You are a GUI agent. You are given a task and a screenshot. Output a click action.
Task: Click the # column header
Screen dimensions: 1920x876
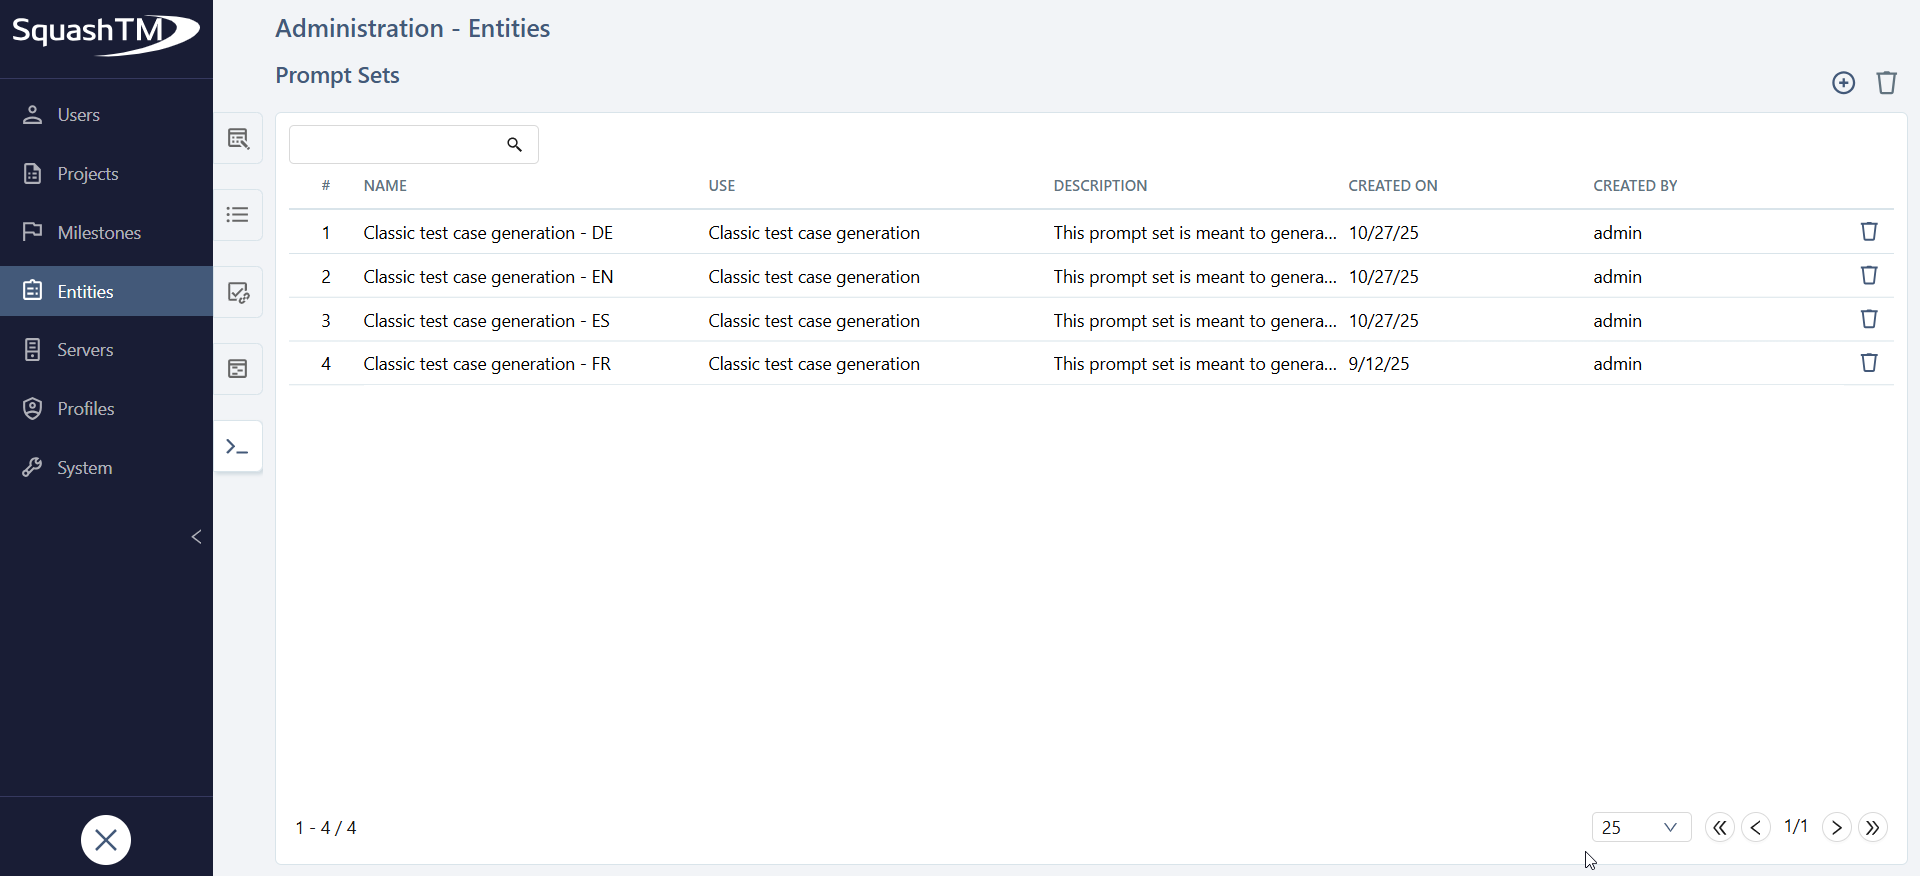[x=326, y=186]
